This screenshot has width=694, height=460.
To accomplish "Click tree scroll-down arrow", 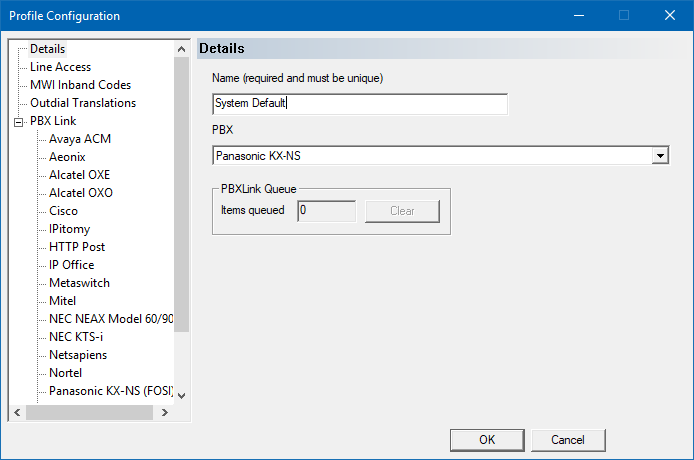I will (x=181, y=396).
